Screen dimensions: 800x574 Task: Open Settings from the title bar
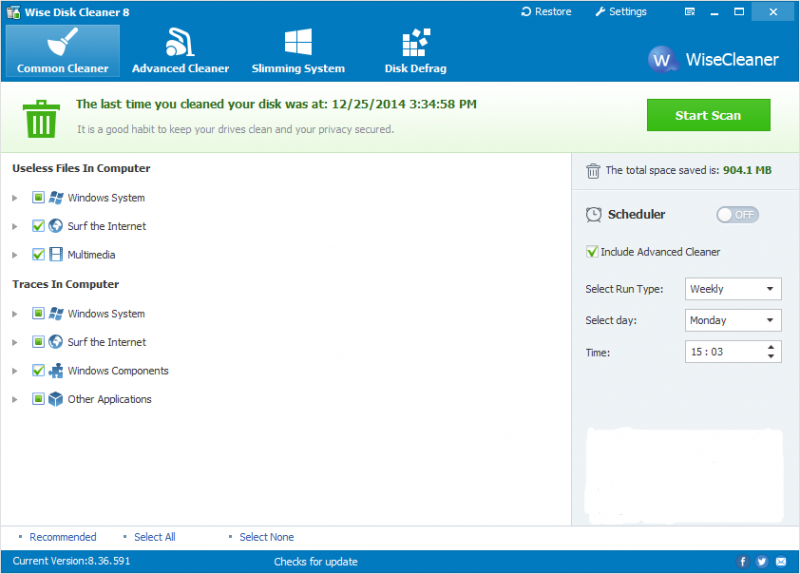click(621, 12)
